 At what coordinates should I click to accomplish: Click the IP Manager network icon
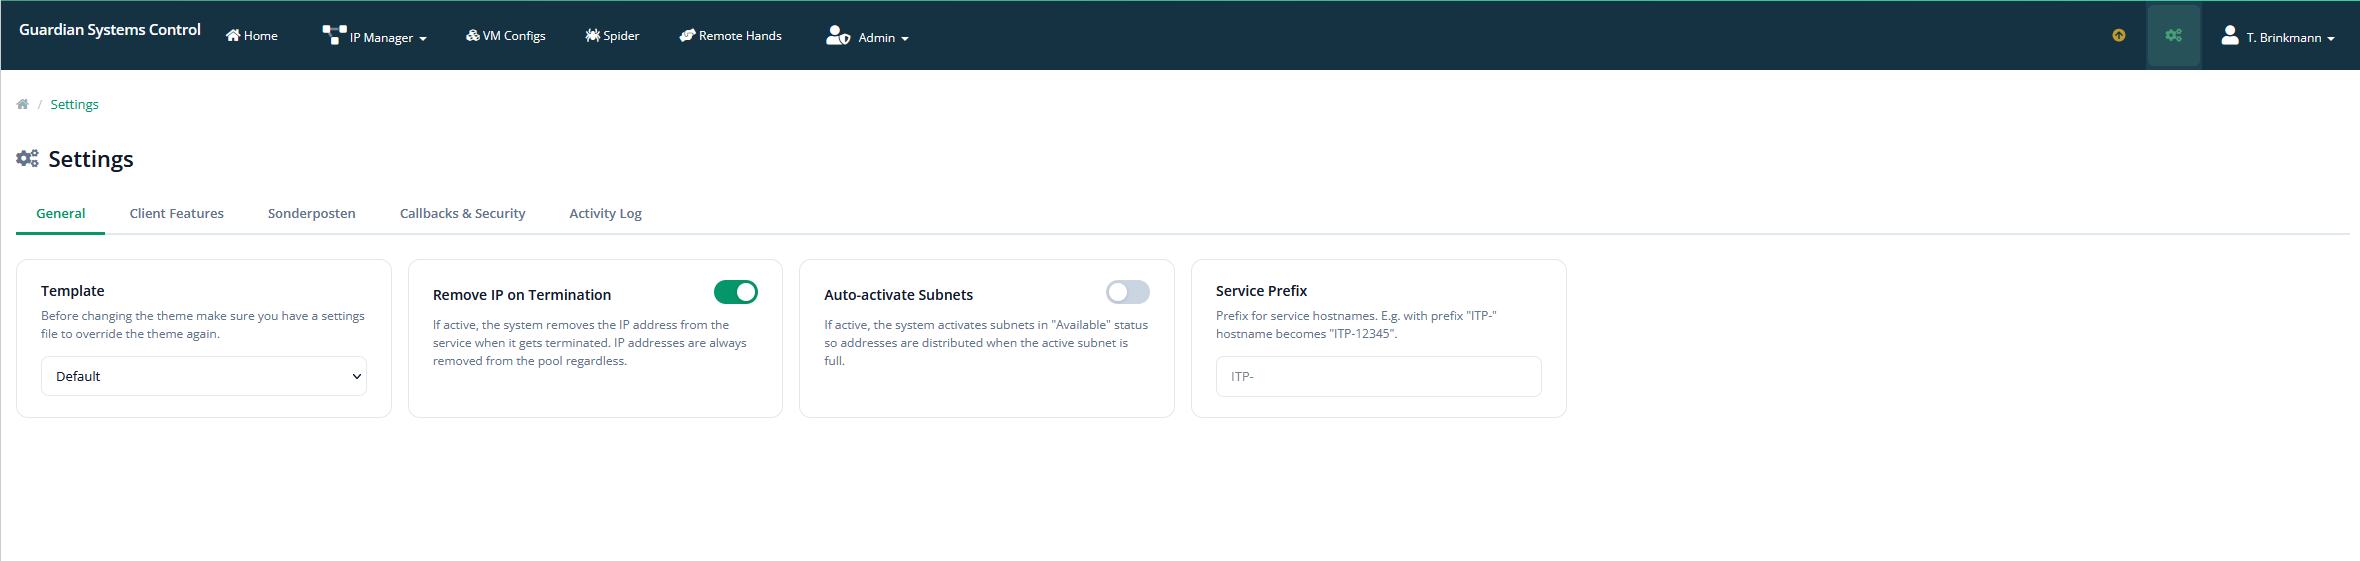(x=334, y=35)
